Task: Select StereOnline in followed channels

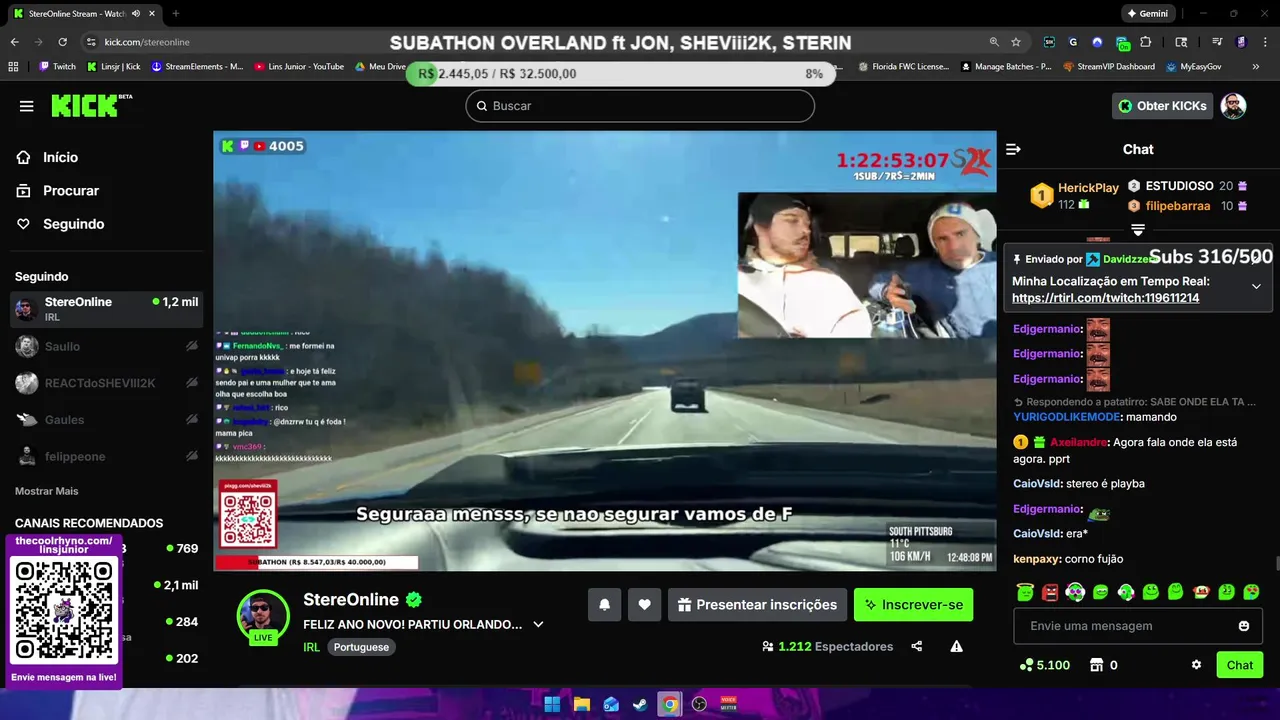Action: tap(106, 309)
